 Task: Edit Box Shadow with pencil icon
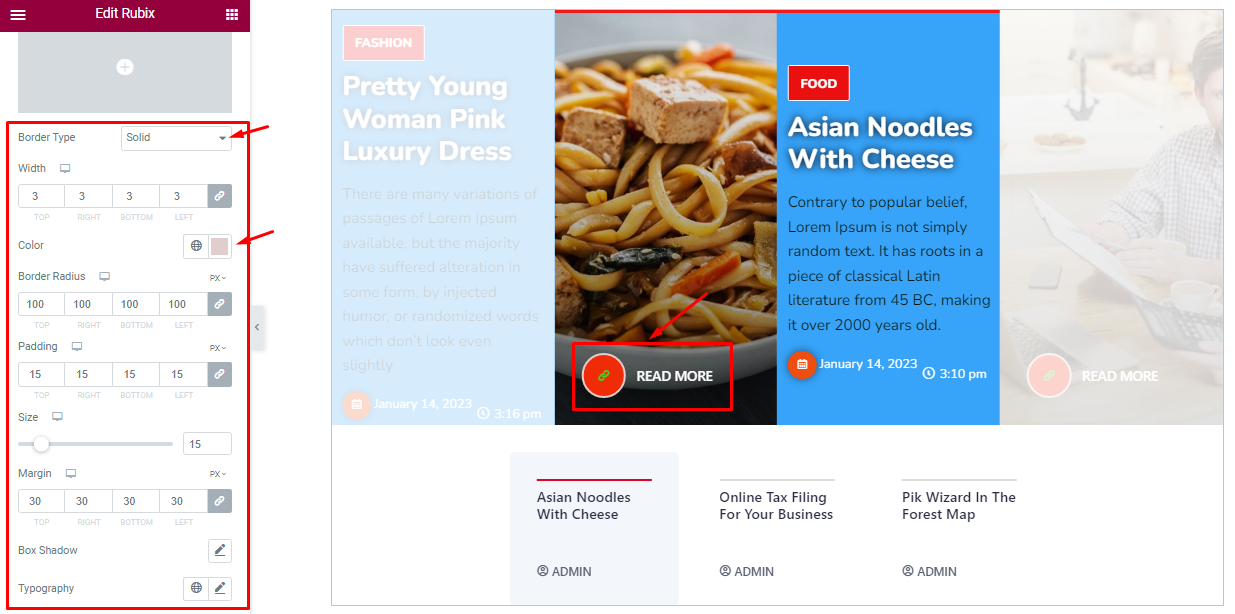(220, 551)
